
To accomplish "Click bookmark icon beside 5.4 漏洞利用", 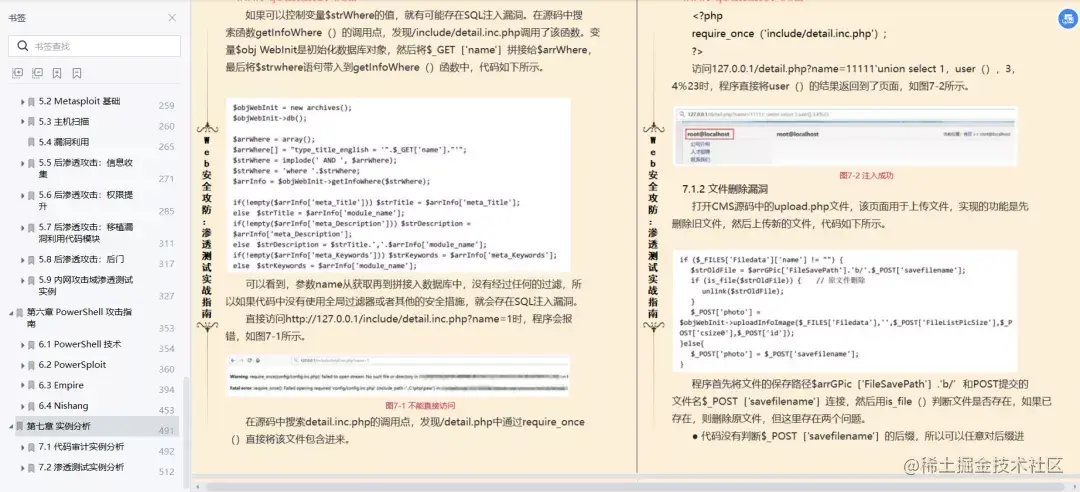I will click(x=32, y=143).
